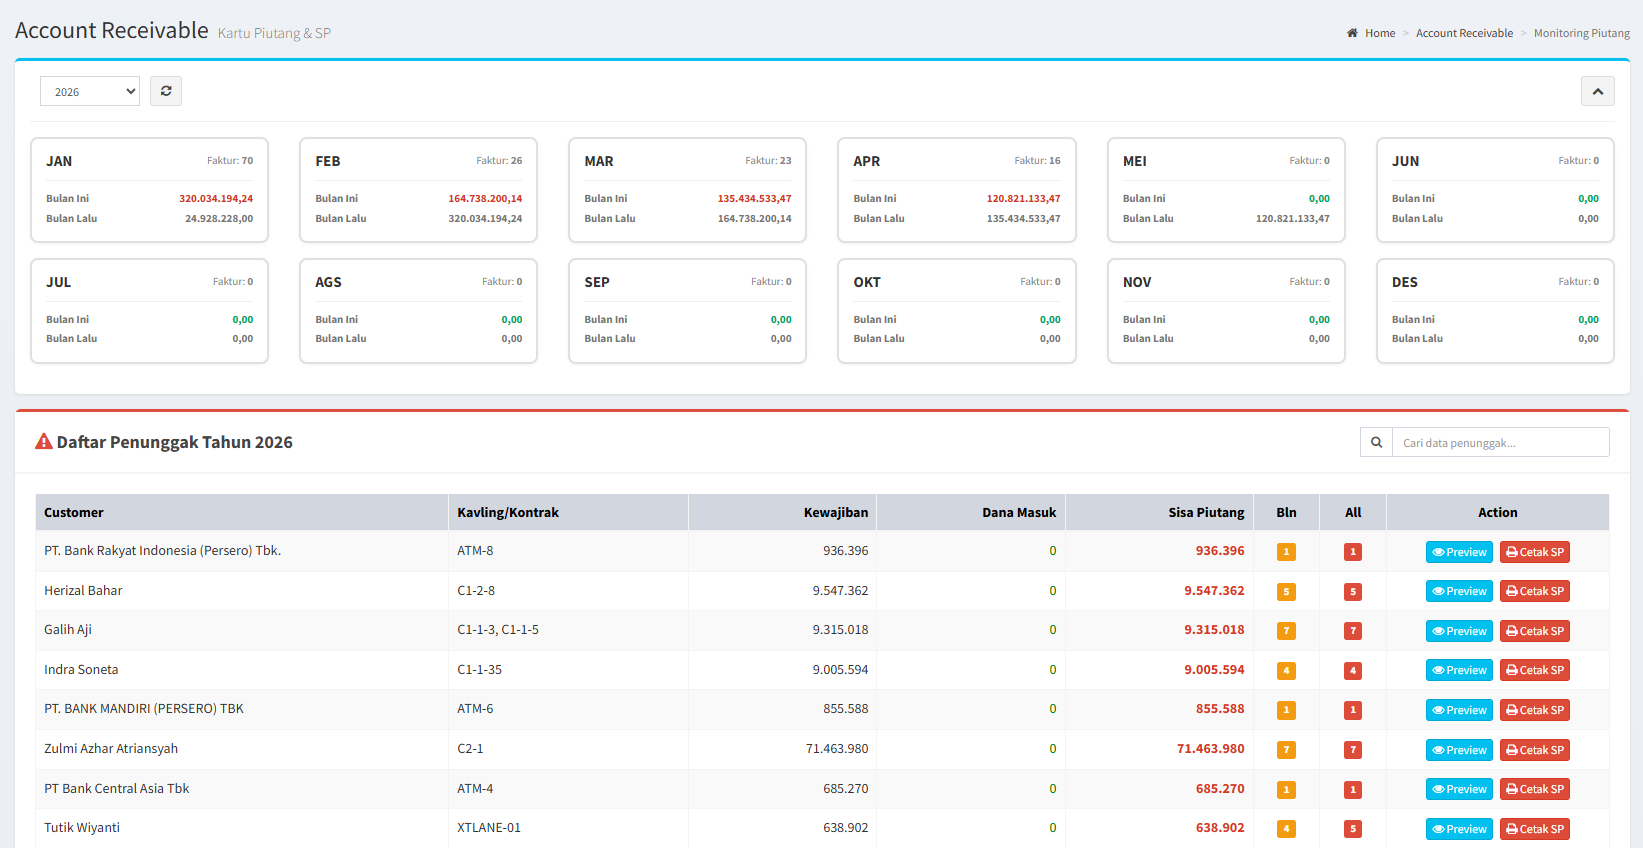The image size is (1643, 848).
Task: Click the Cari data penunggak search field
Action: pos(1500,442)
